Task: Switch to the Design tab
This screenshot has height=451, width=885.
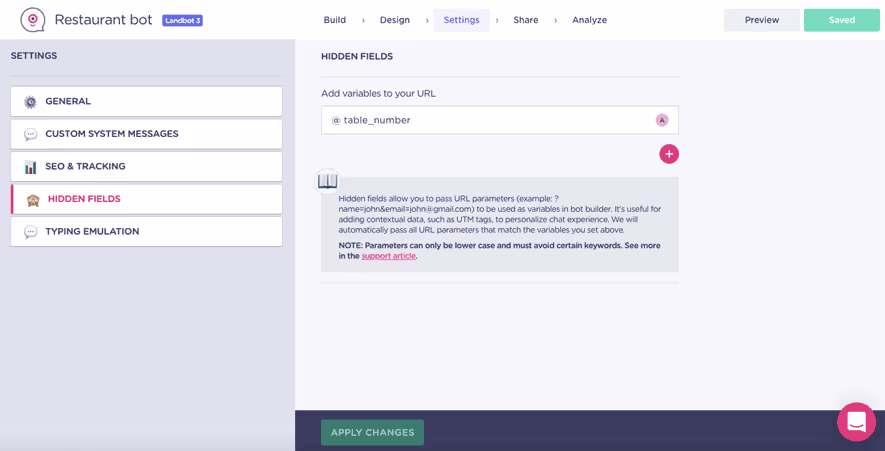Action: point(395,20)
